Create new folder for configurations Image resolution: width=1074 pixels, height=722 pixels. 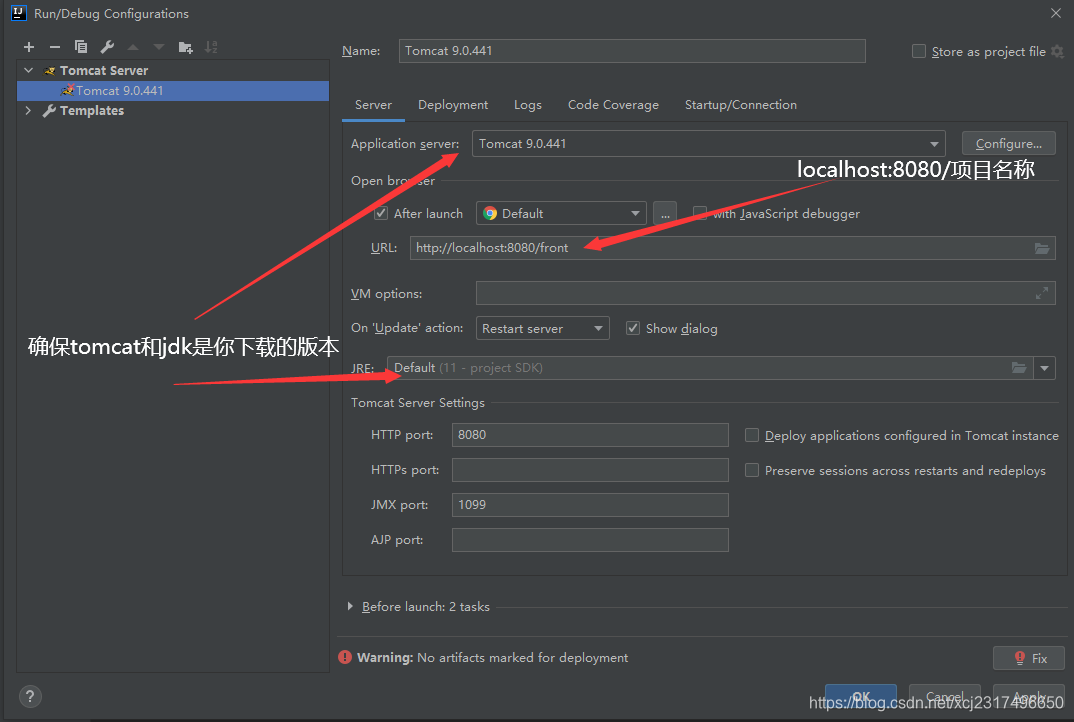185,47
